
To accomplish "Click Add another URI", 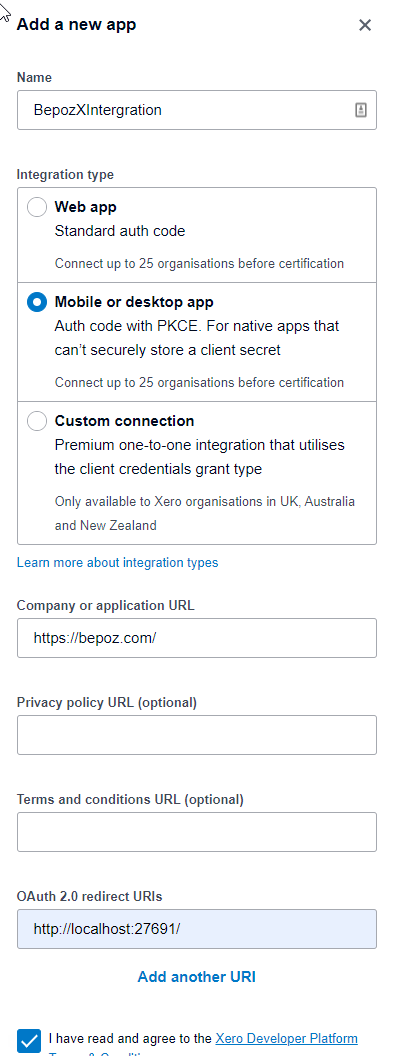I will [x=197, y=977].
